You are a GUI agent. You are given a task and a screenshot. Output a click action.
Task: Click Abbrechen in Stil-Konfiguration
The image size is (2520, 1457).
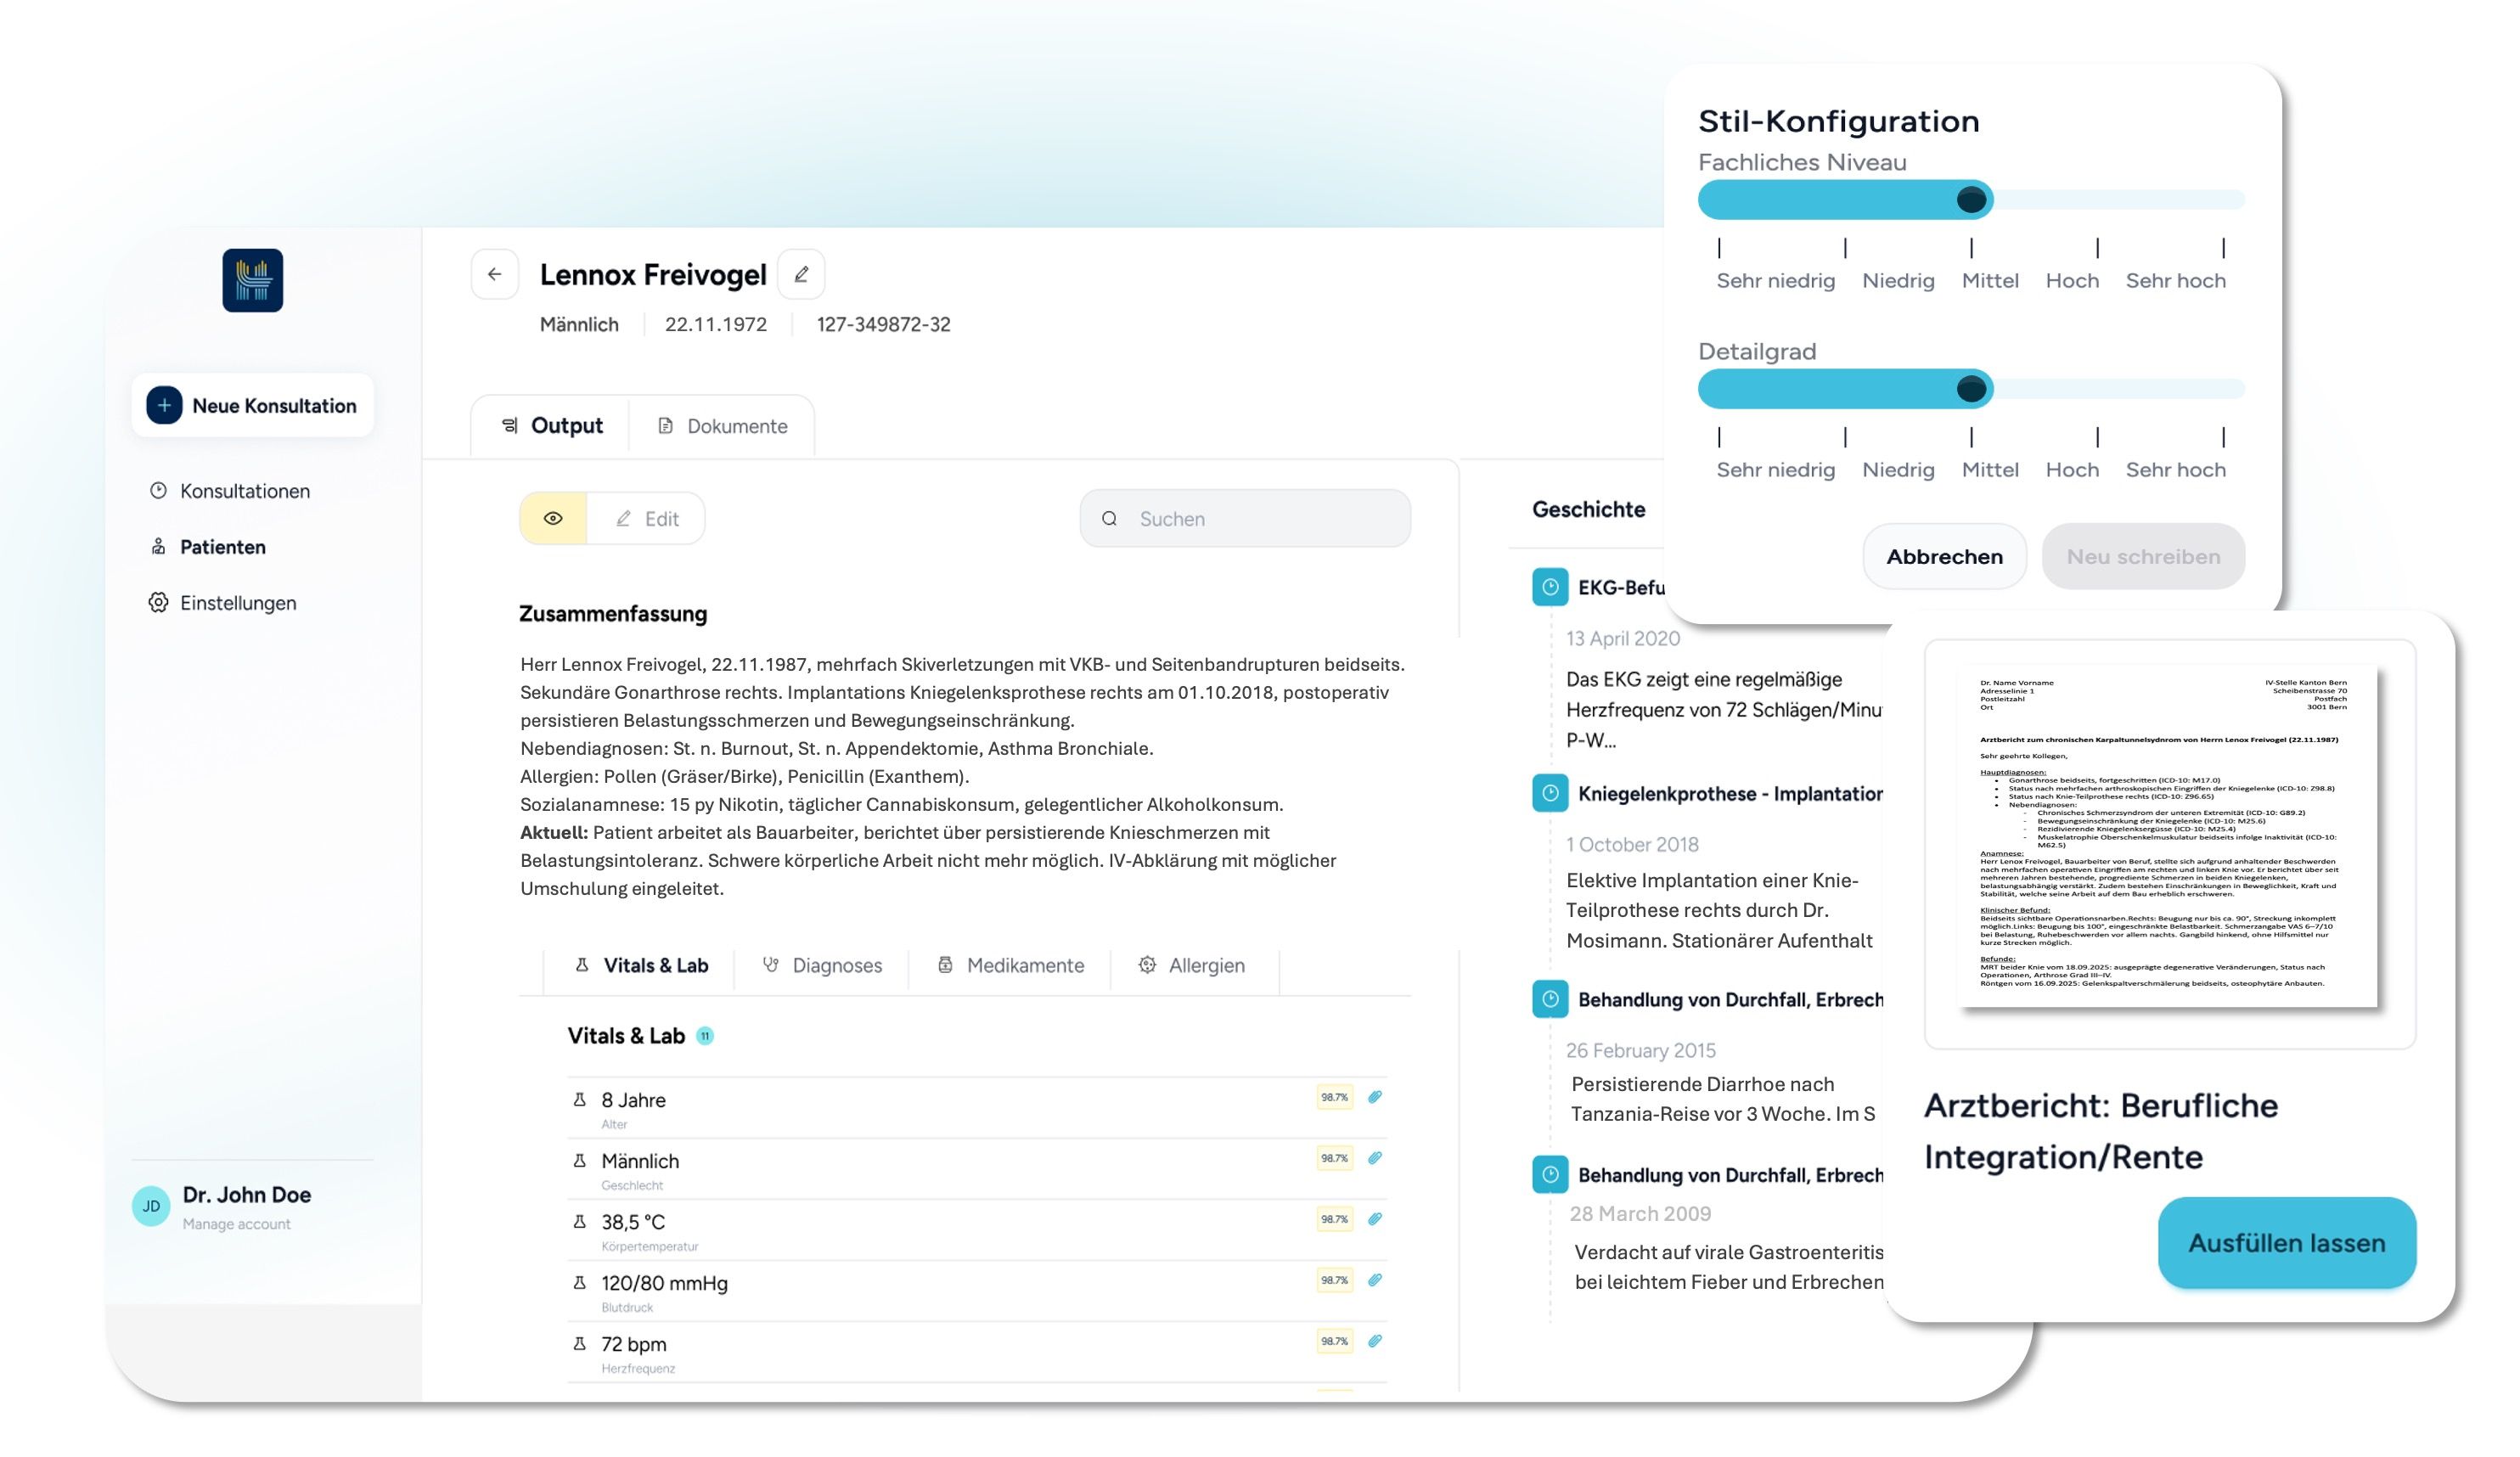click(1944, 556)
